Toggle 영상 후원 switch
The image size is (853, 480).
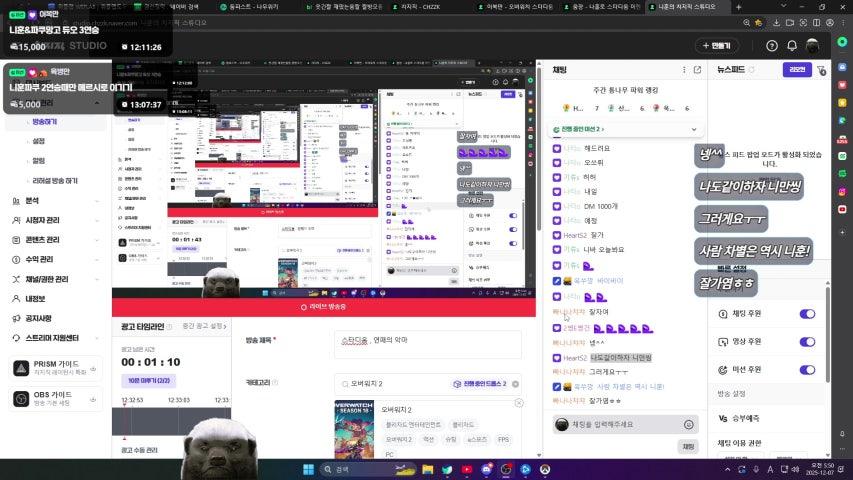point(807,342)
